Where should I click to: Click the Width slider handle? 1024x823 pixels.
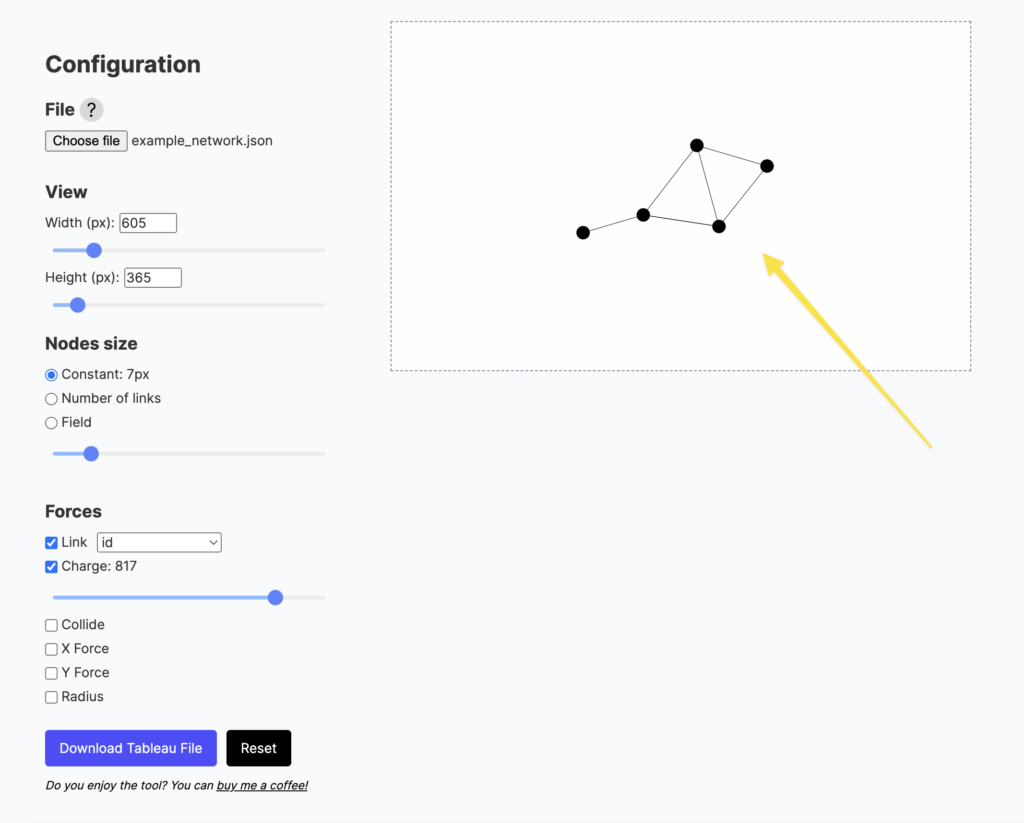[94, 250]
